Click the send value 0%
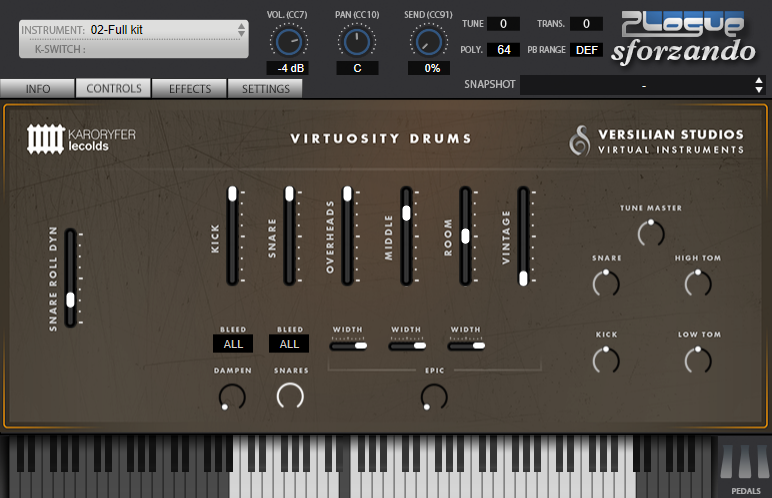Screen dimensions: 772x498 pyautogui.click(x=429, y=68)
